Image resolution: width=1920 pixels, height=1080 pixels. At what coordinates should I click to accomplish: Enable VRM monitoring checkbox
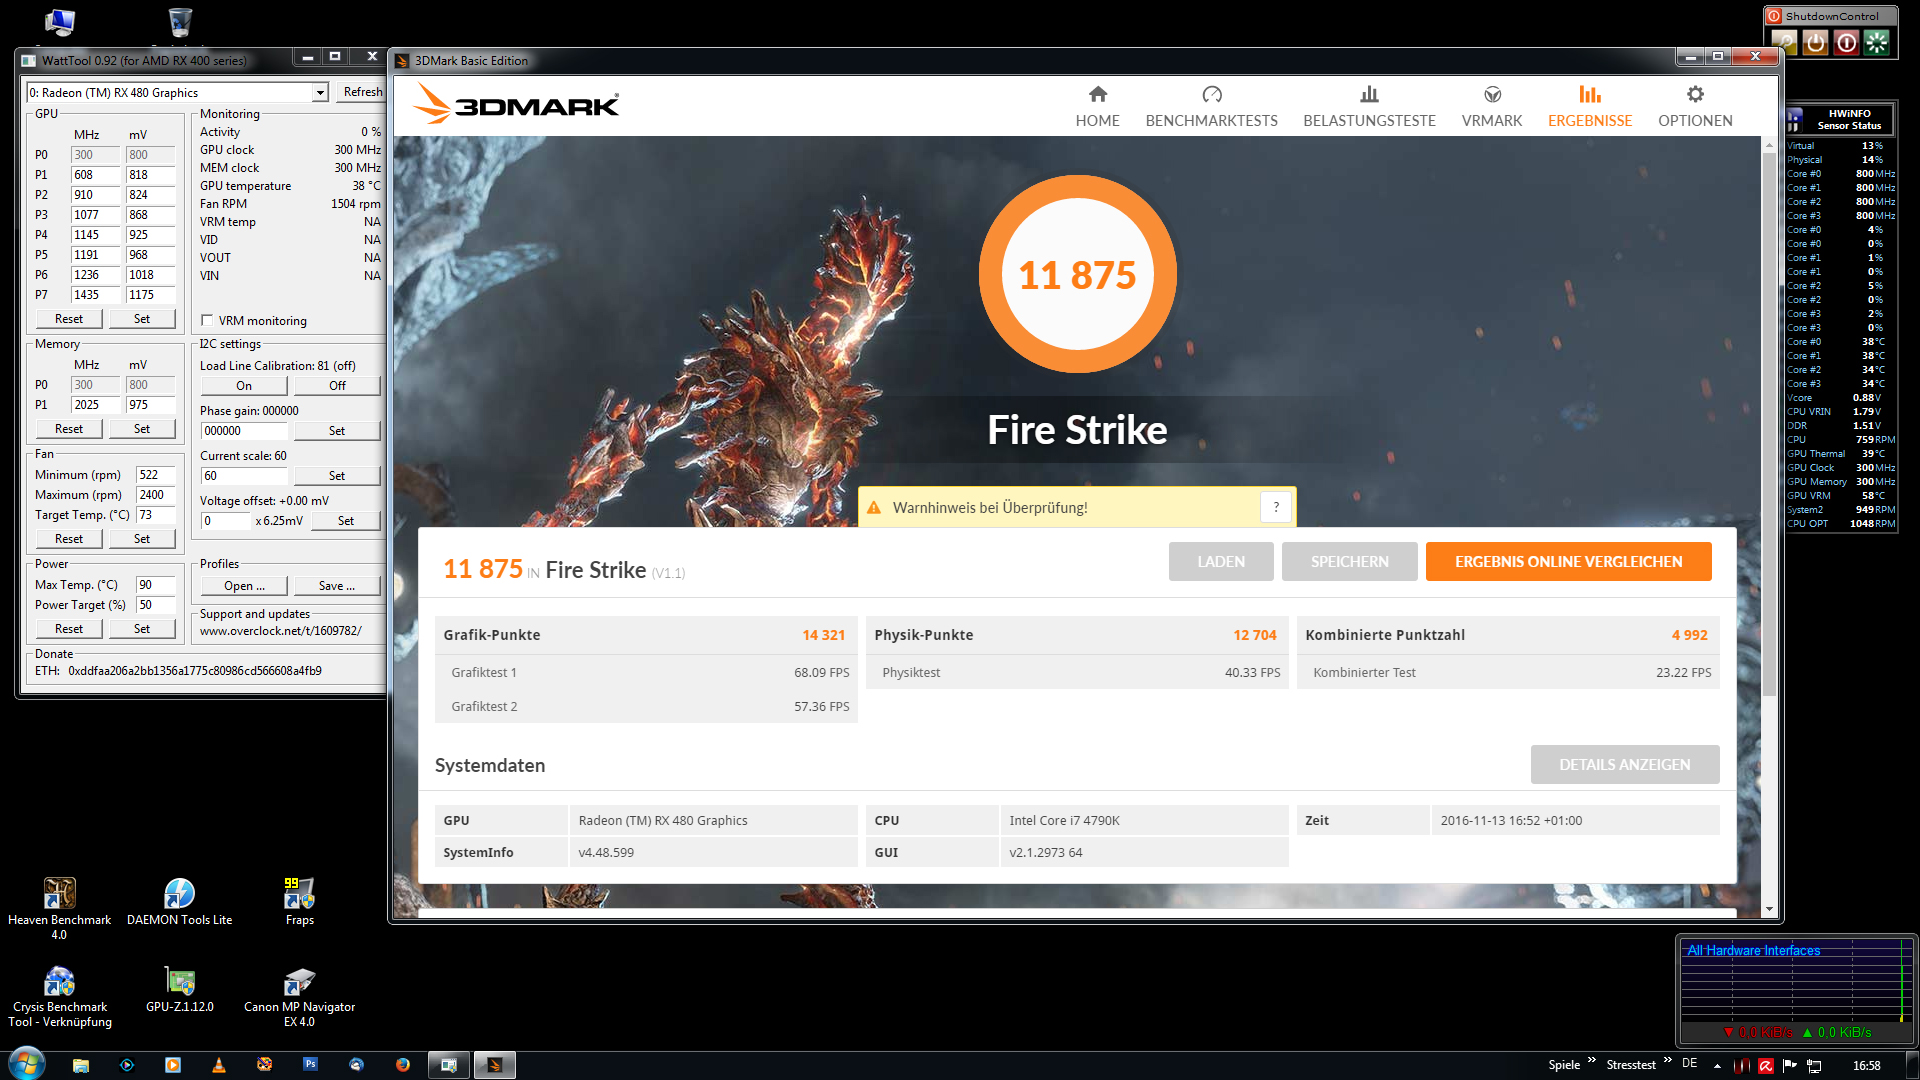coord(207,321)
